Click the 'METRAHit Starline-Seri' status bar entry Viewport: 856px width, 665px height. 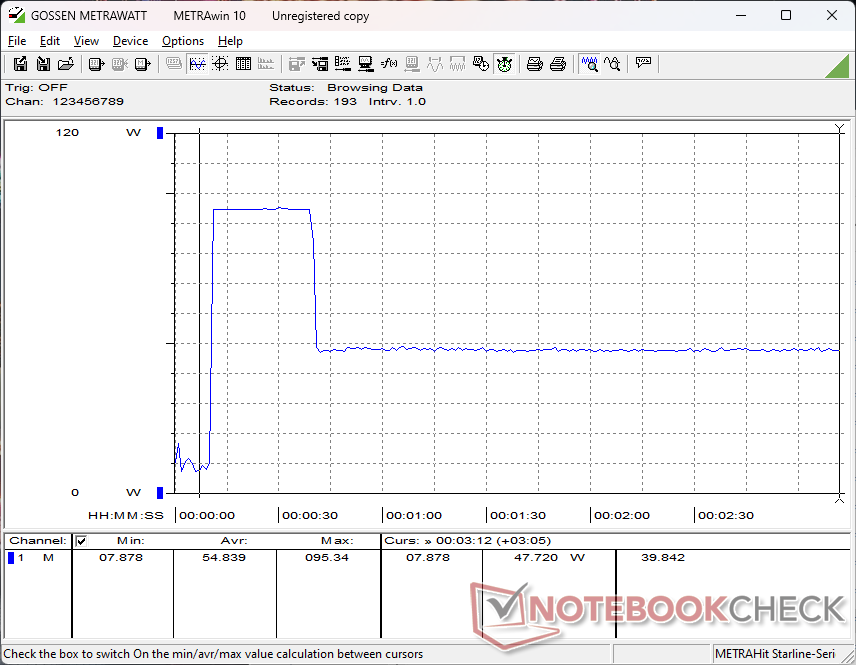click(775, 654)
